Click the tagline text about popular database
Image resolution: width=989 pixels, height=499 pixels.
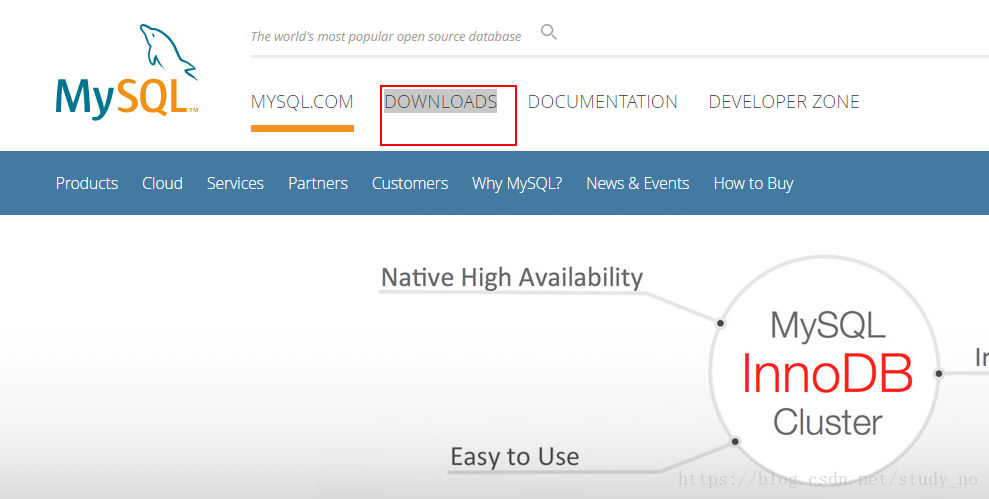click(x=386, y=37)
